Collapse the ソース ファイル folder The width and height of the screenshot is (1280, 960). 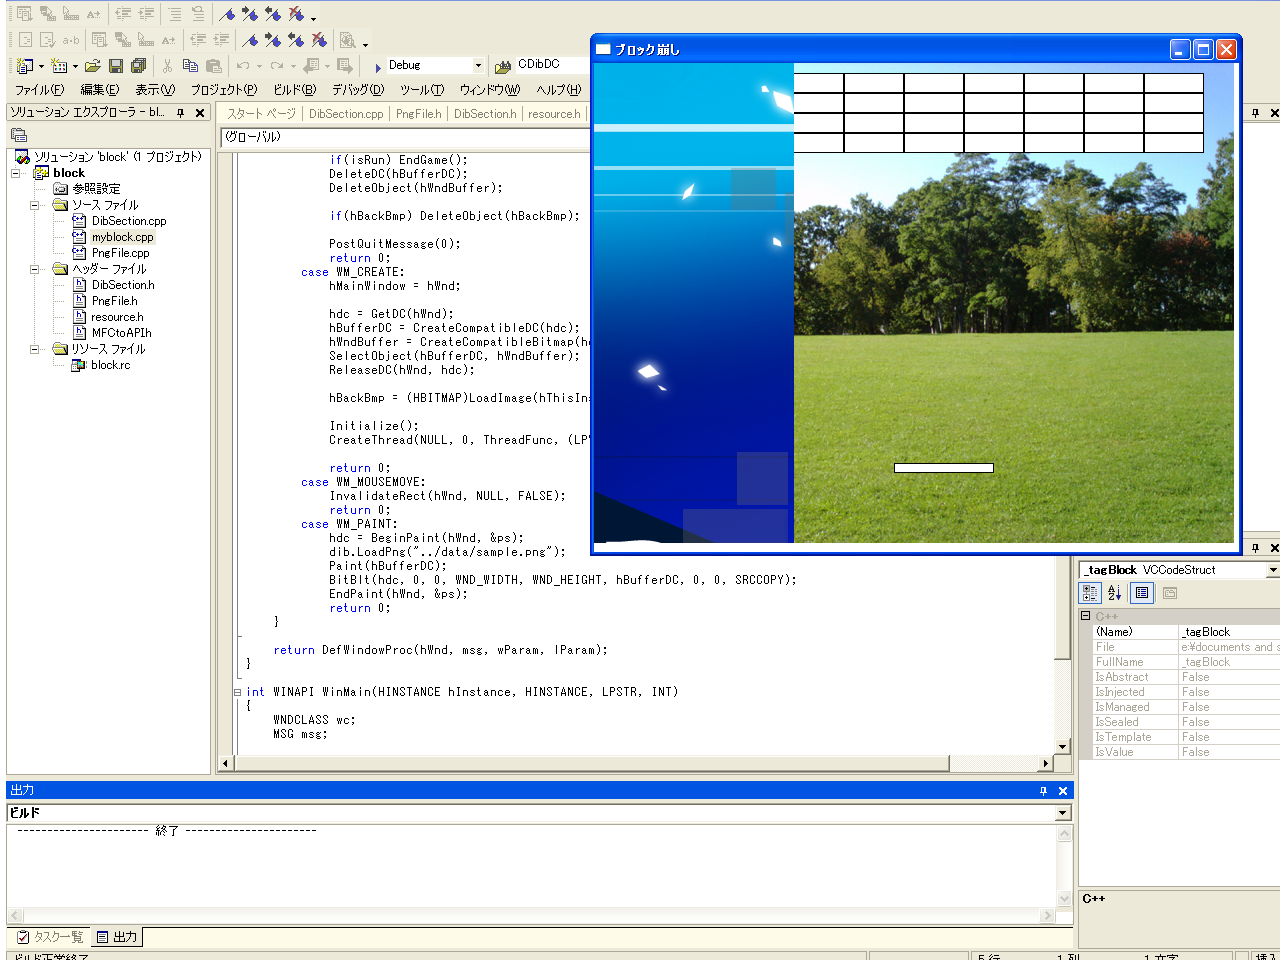35,205
